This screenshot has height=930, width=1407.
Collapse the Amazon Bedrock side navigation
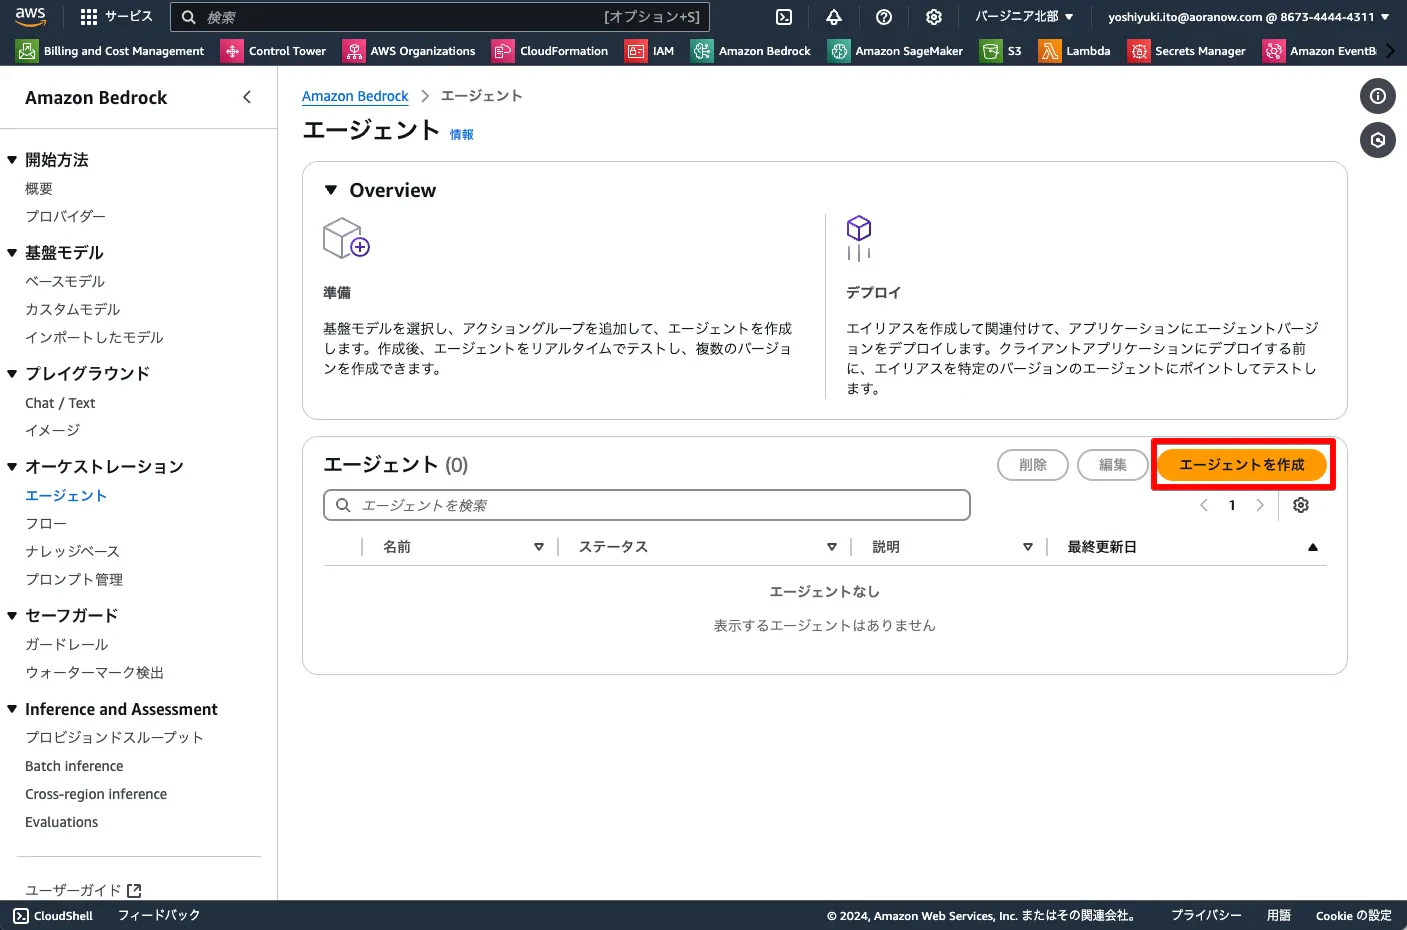pyautogui.click(x=247, y=97)
